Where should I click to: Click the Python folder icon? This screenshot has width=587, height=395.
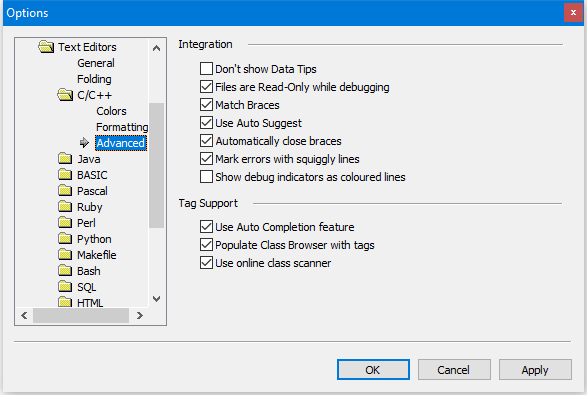coord(65,238)
